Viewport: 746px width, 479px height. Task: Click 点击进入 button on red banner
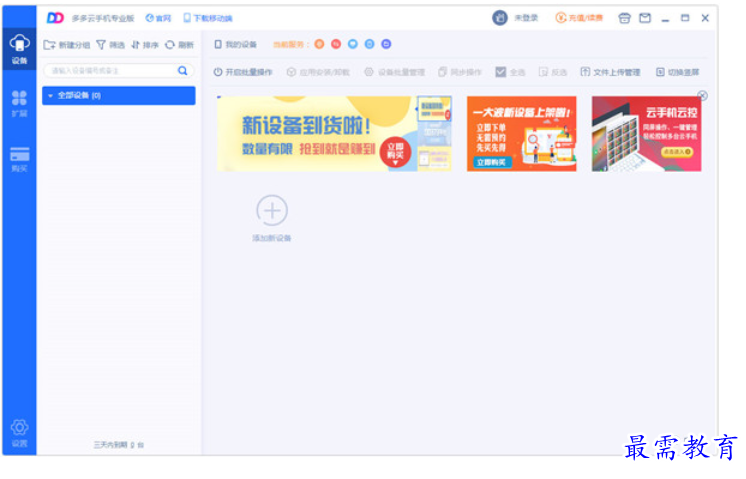pos(677,152)
